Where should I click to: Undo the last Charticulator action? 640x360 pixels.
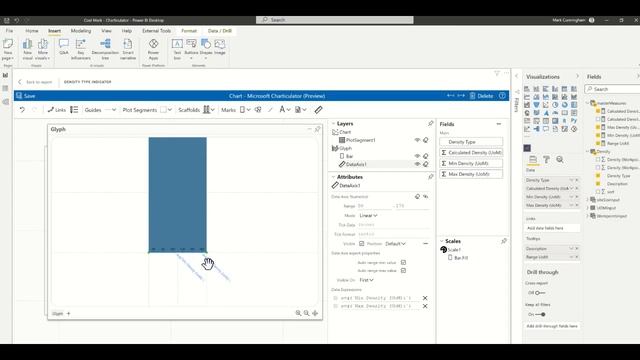pyautogui.click(x=22, y=110)
